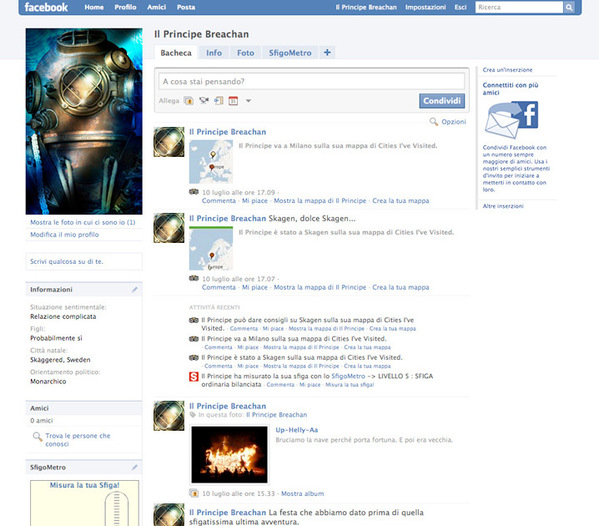Screen dimensions: 599x526
Task: Click the Ricerca search field
Action: click(x=519, y=7)
